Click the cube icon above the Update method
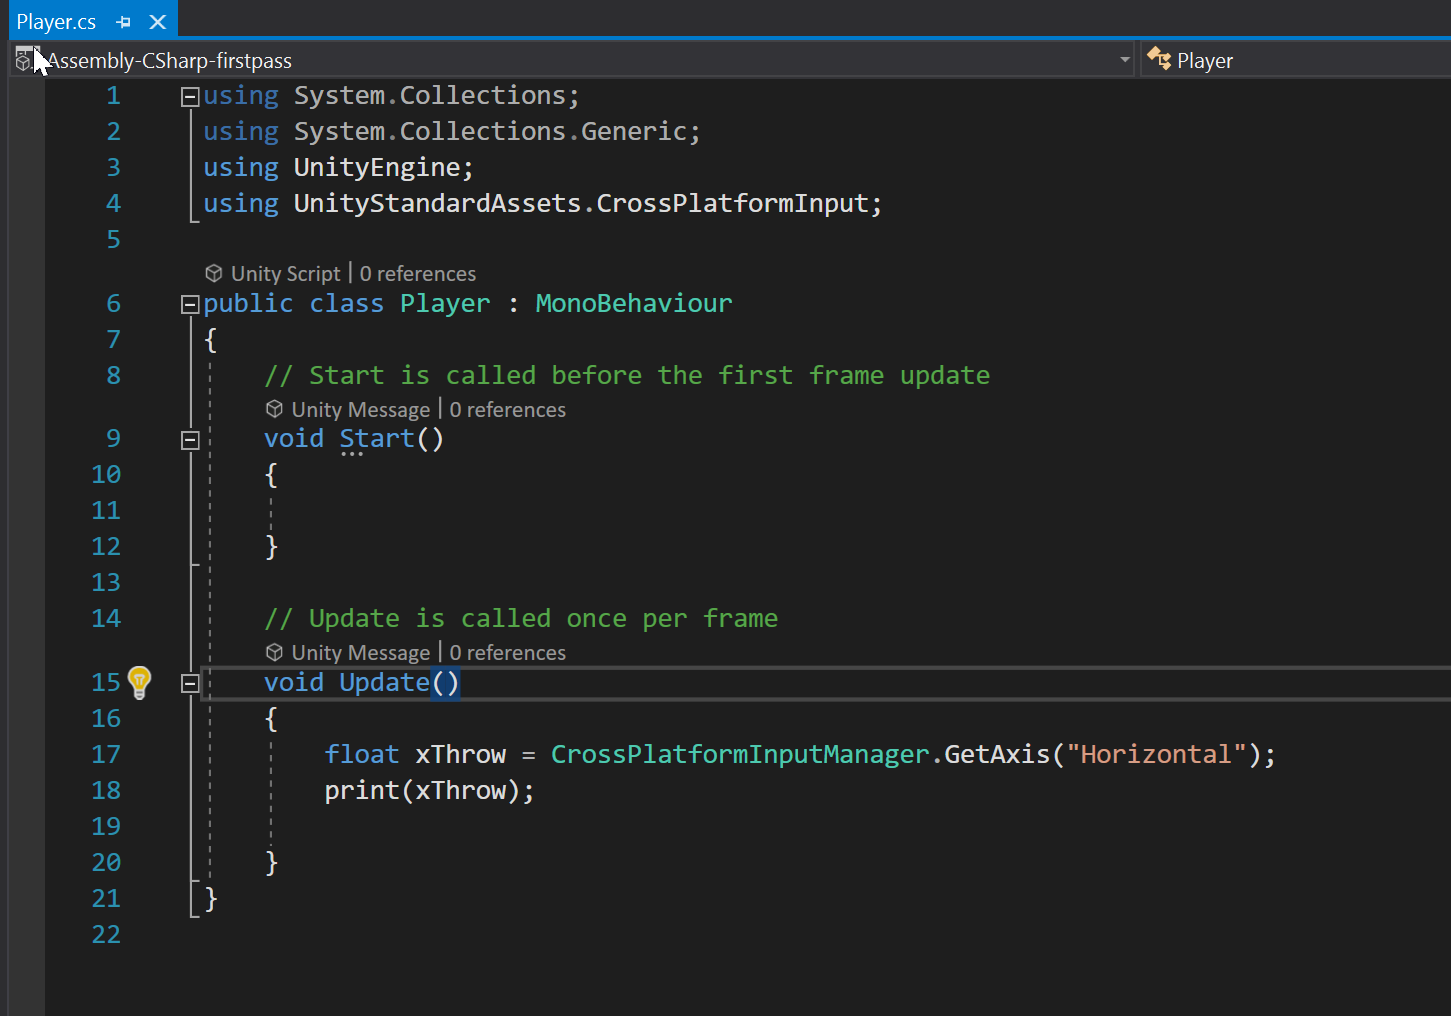Screen dimensions: 1451x1016 pos(274,653)
